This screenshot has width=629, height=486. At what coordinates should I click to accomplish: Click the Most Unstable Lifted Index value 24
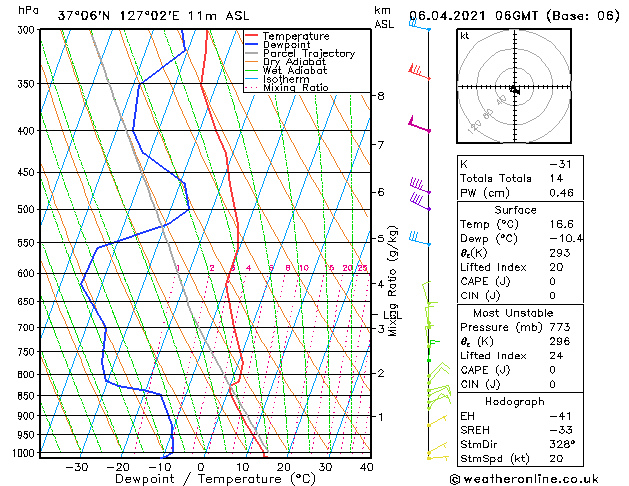556,356
